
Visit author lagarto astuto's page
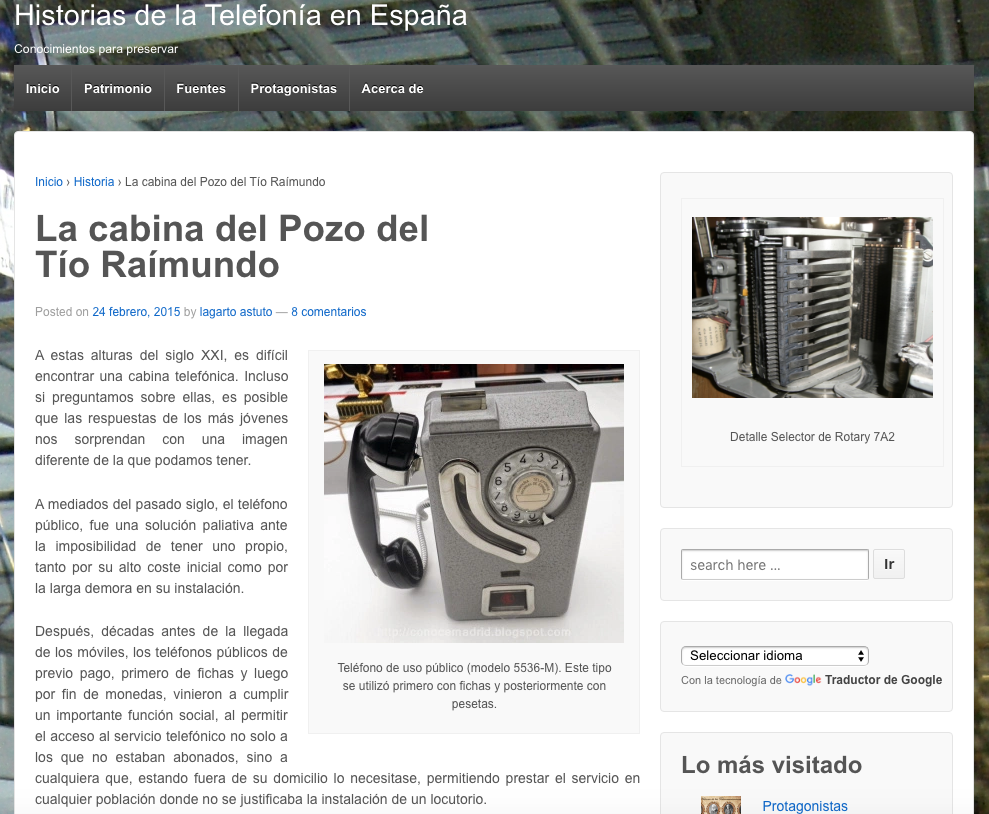click(236, 312)
